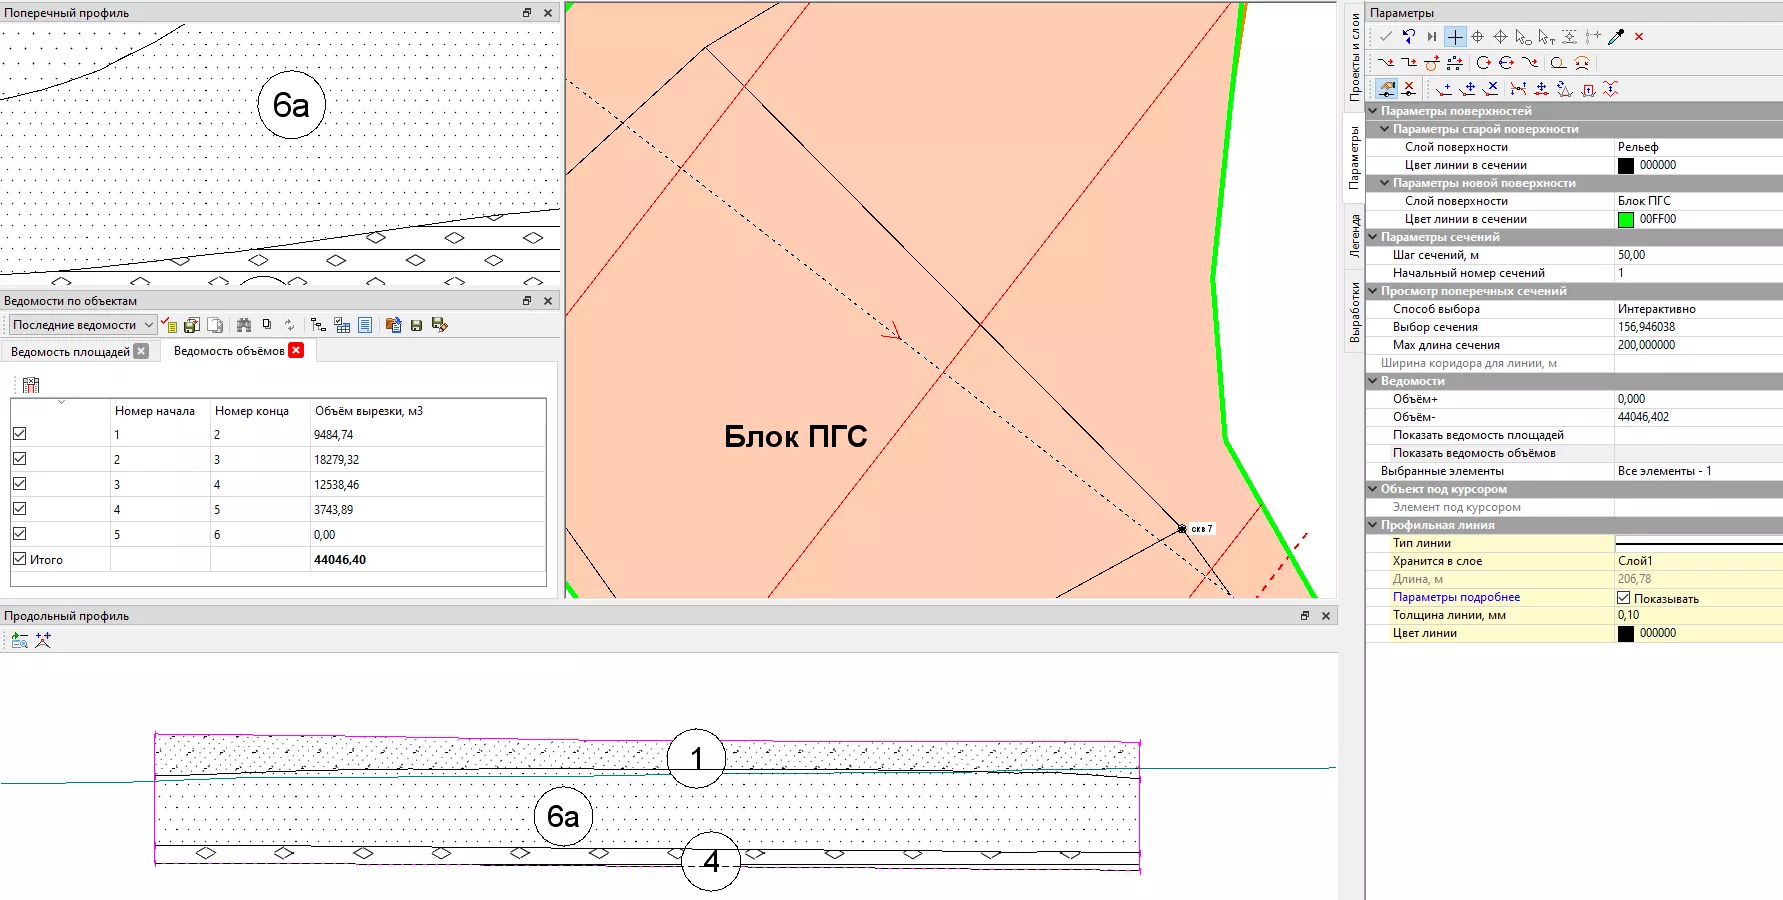The image size is (1783, 900).
Task: Switch to the Ведомость площадей tab
Action: pyautogui.click(x=70, y=351)
